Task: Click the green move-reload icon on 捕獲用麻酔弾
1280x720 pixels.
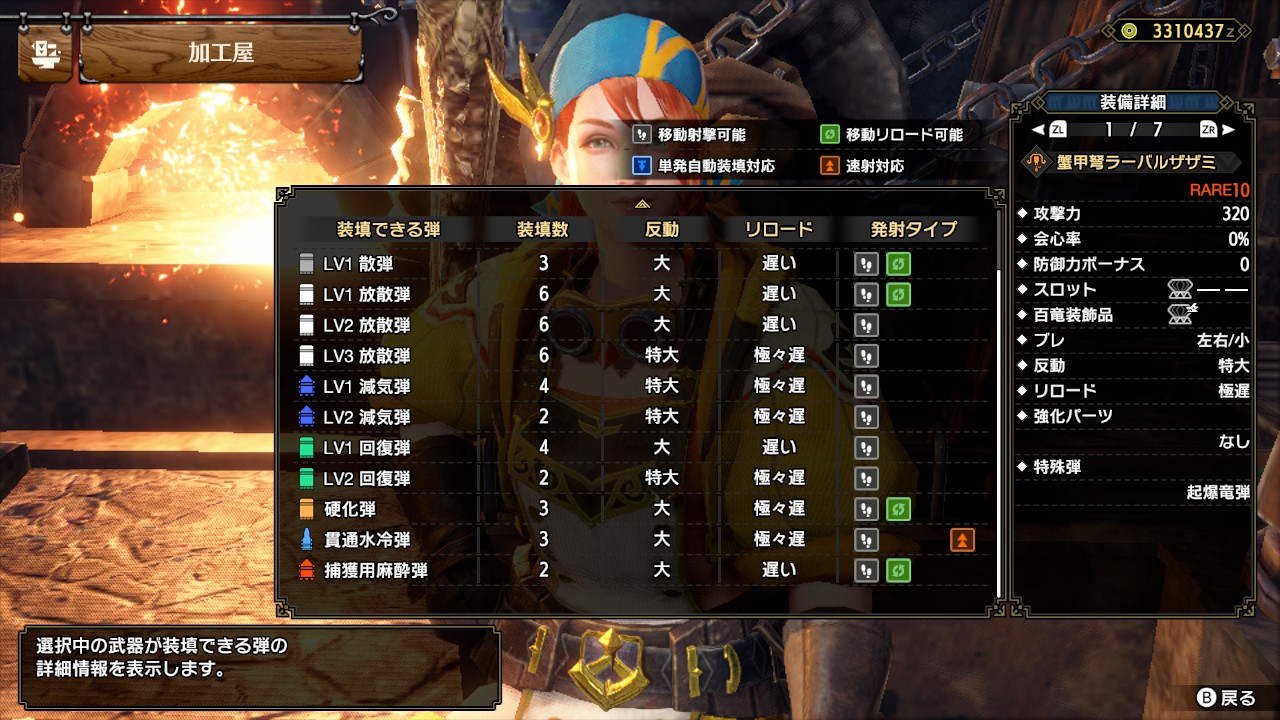Action: [x=898, y=570]
